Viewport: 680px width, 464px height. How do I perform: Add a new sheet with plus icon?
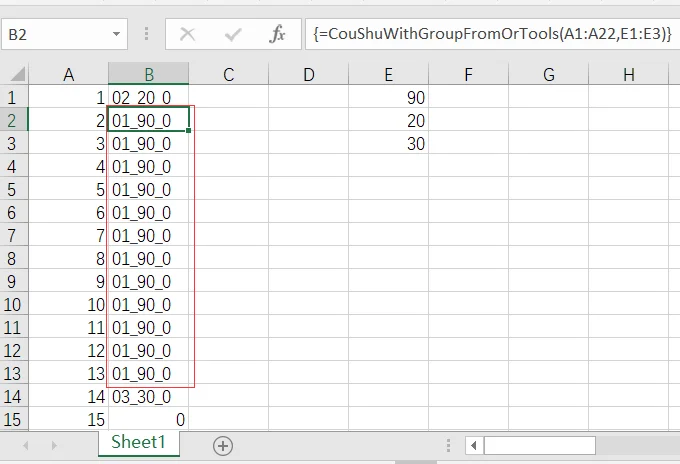tap(223, 446)
